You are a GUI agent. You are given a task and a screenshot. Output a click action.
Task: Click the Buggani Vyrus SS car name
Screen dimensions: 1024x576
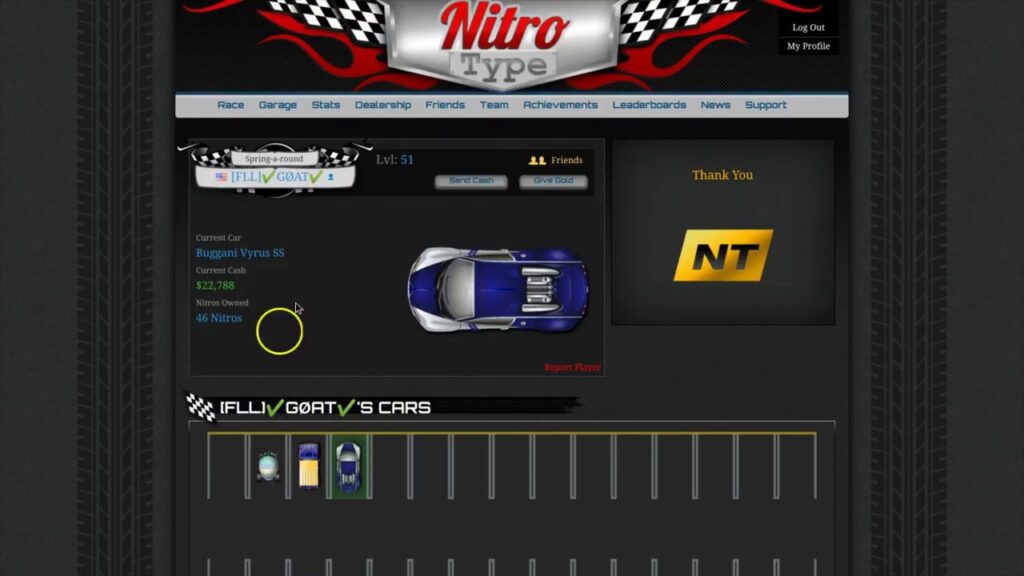point(240,253)
